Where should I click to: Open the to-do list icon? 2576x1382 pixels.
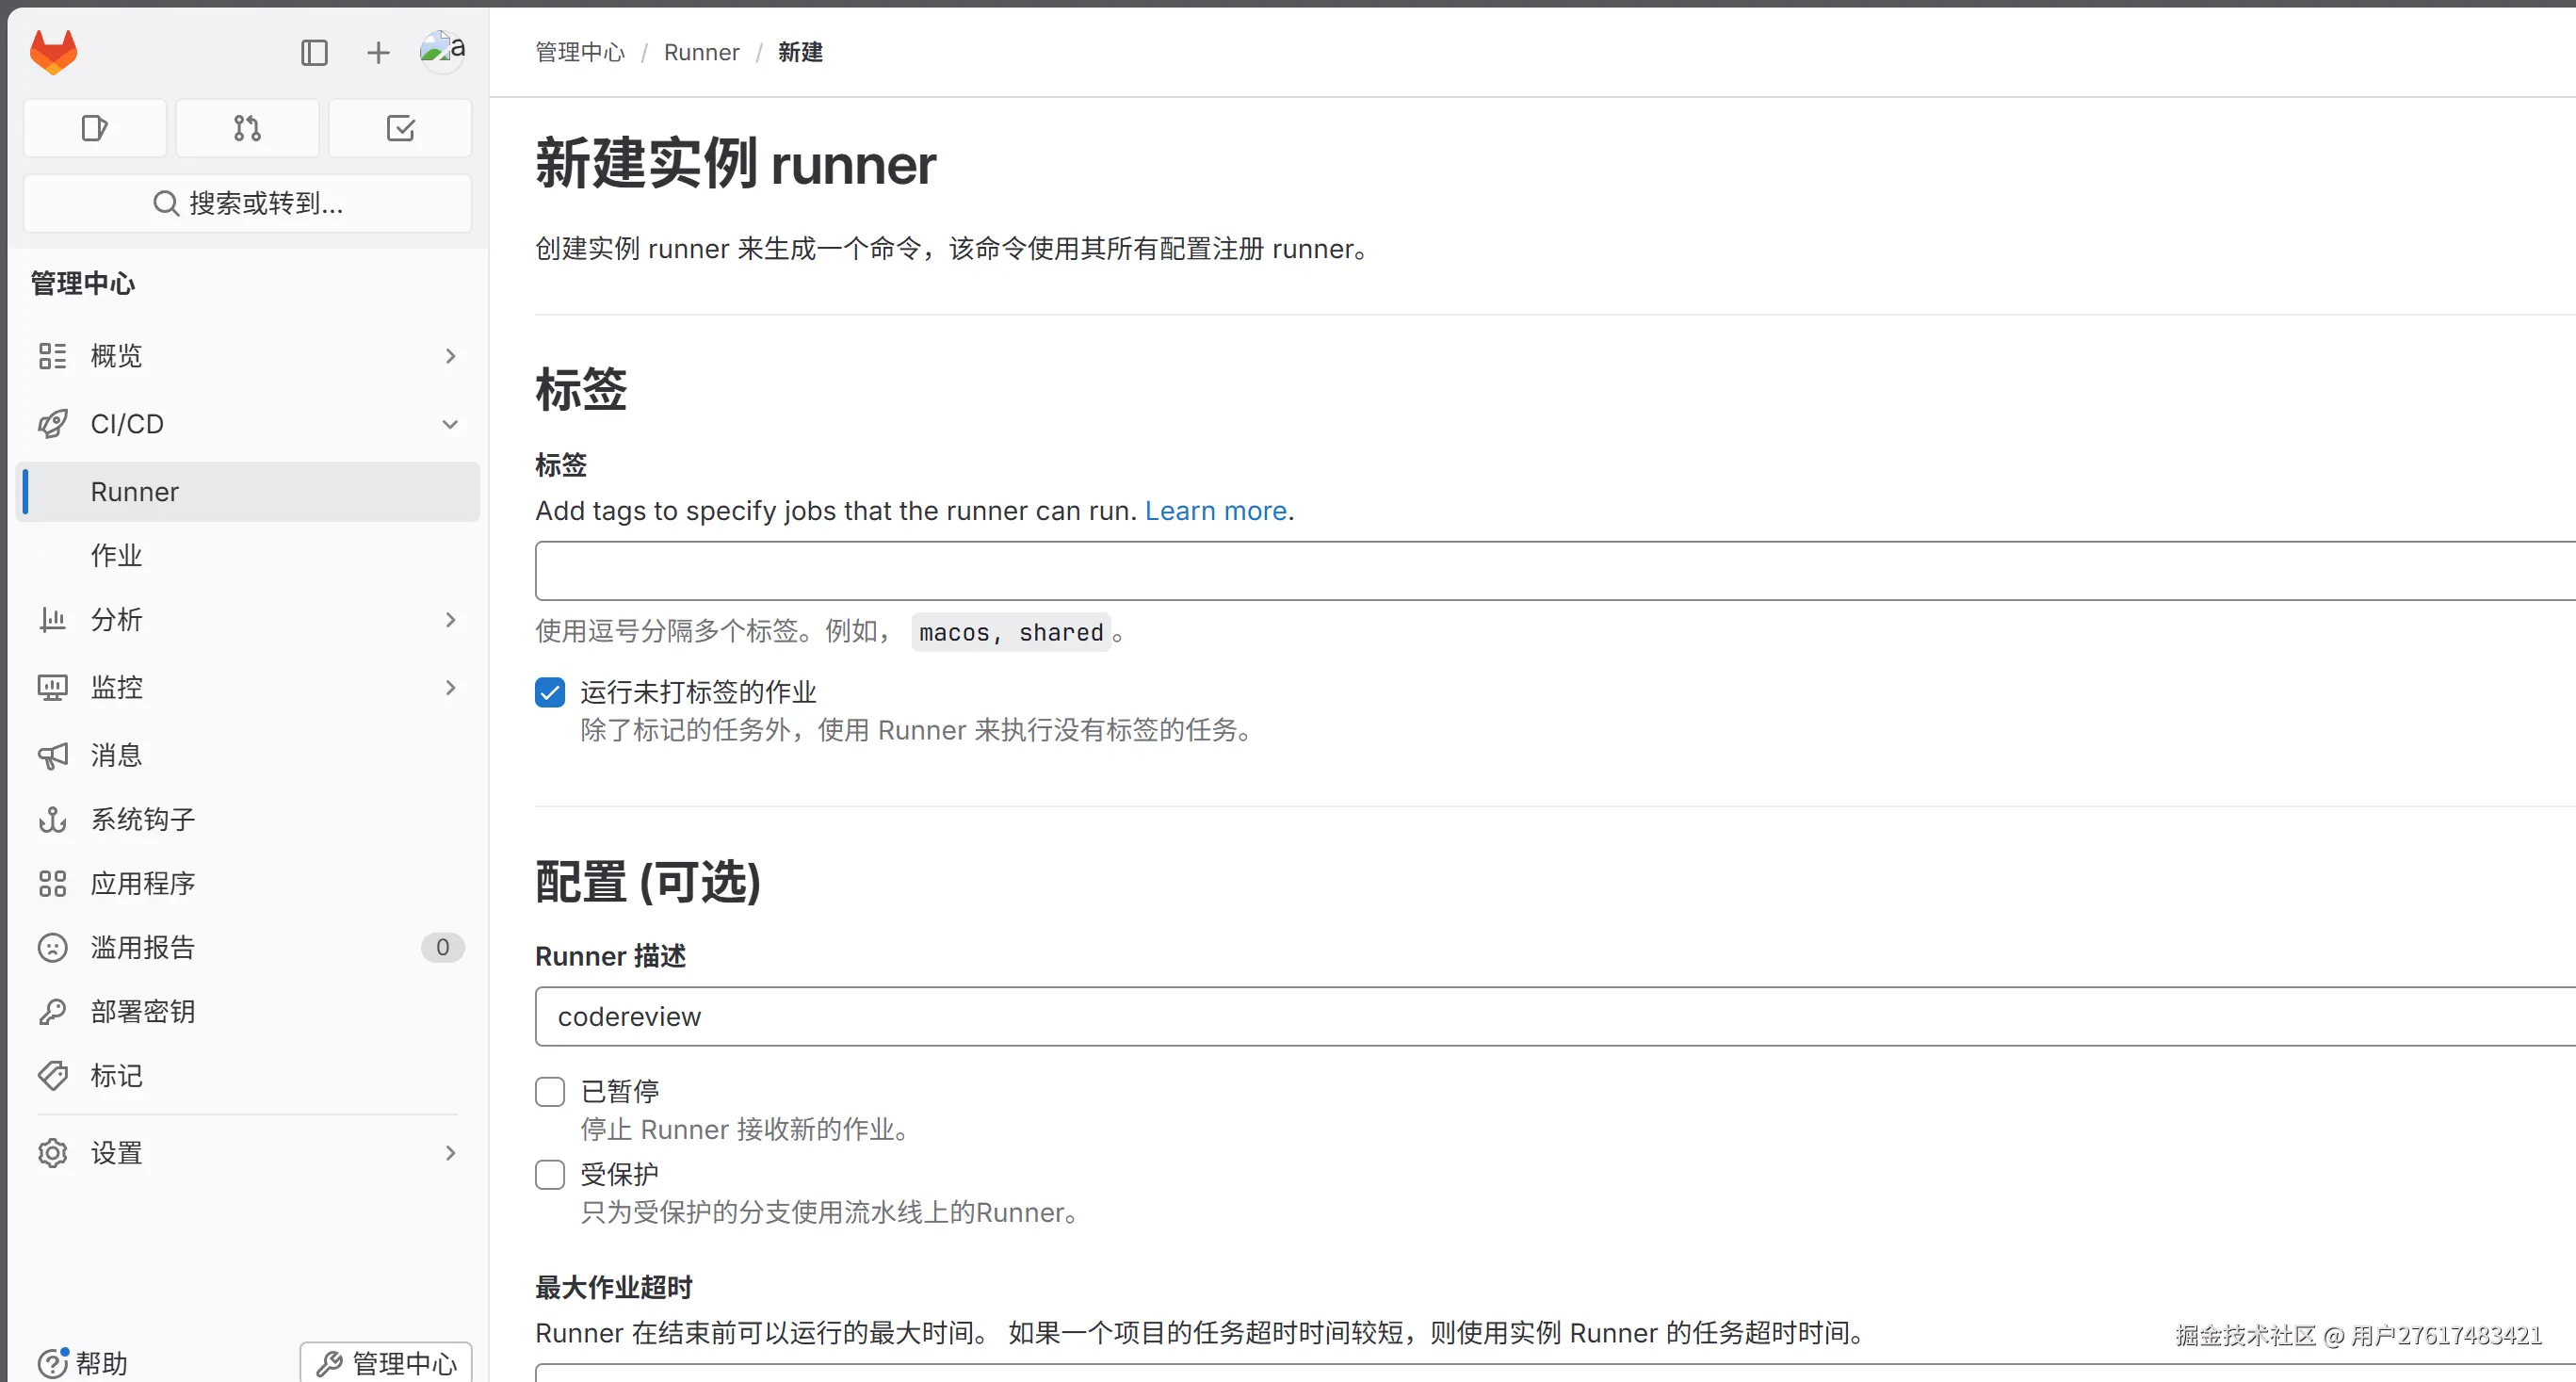click(x=400, y=128)
